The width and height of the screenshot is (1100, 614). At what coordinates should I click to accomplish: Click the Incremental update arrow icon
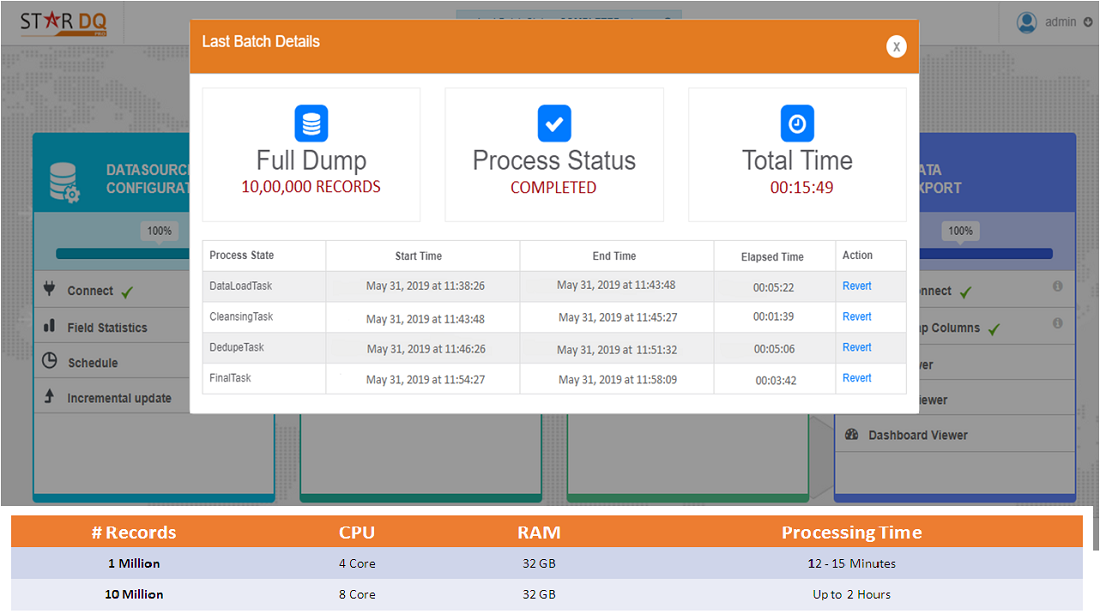tap(49, 397)
